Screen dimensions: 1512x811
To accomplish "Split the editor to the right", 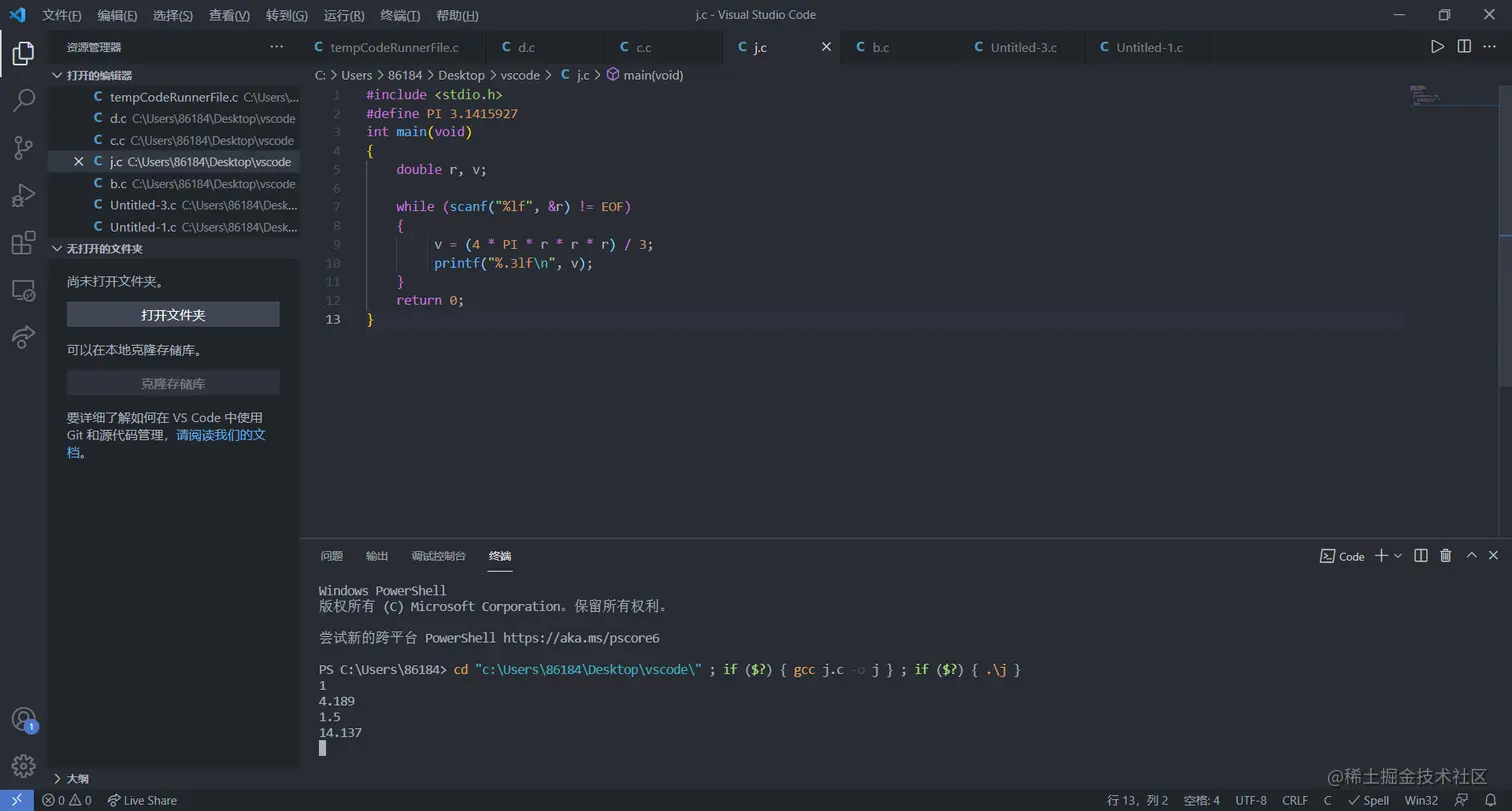I will [1464, 47].
